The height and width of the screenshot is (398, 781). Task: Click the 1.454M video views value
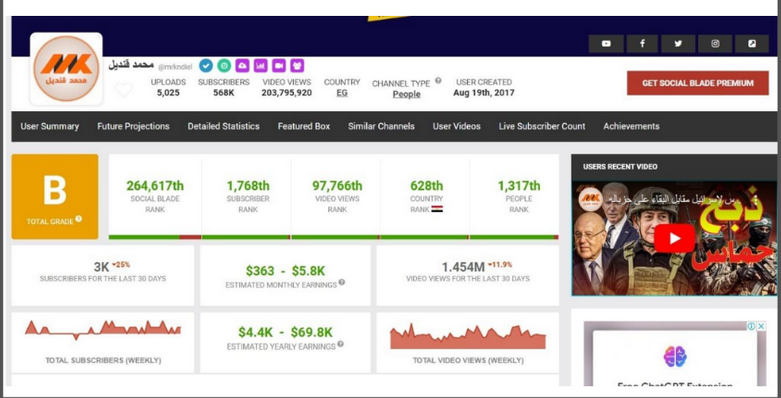(x=463, y=267)
